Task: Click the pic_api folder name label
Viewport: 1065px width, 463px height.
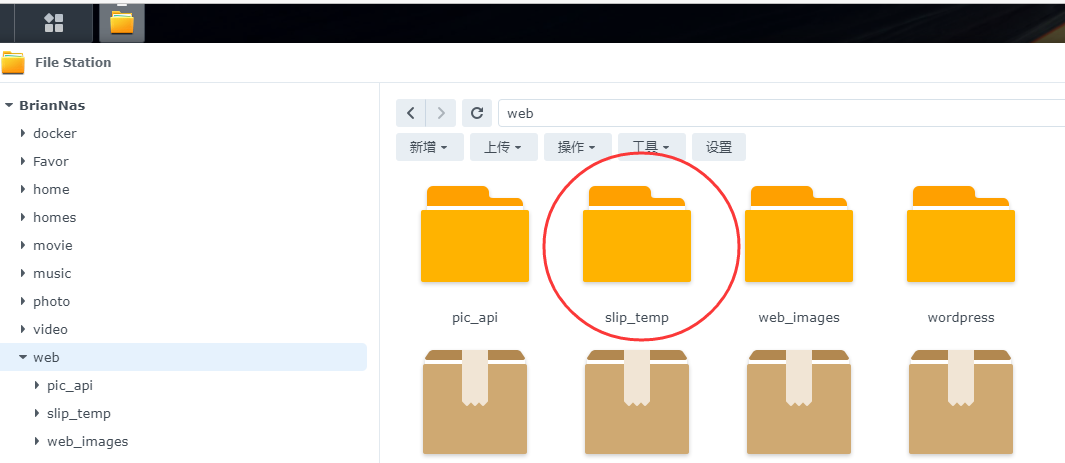Action: 475,318
